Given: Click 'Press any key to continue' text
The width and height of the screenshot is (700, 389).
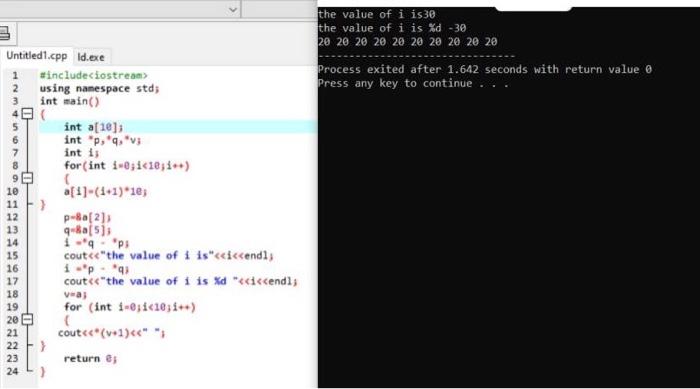Looking at the screenshot, I should point(413,84).
